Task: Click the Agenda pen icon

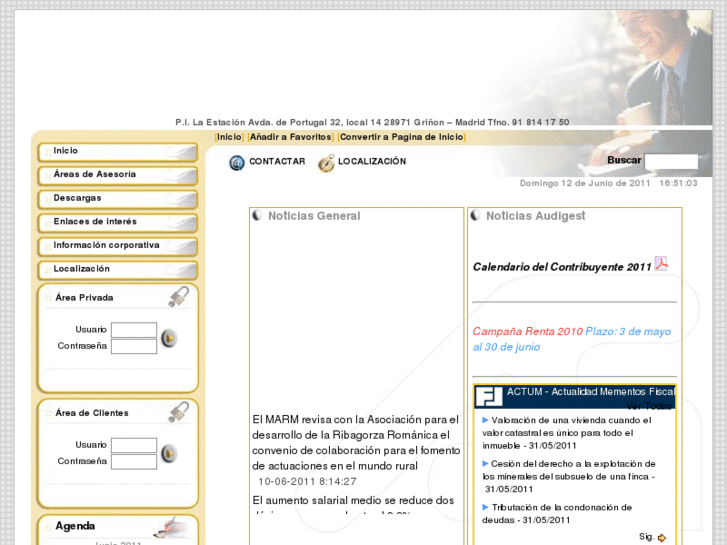Action: [x=172, y=527]
